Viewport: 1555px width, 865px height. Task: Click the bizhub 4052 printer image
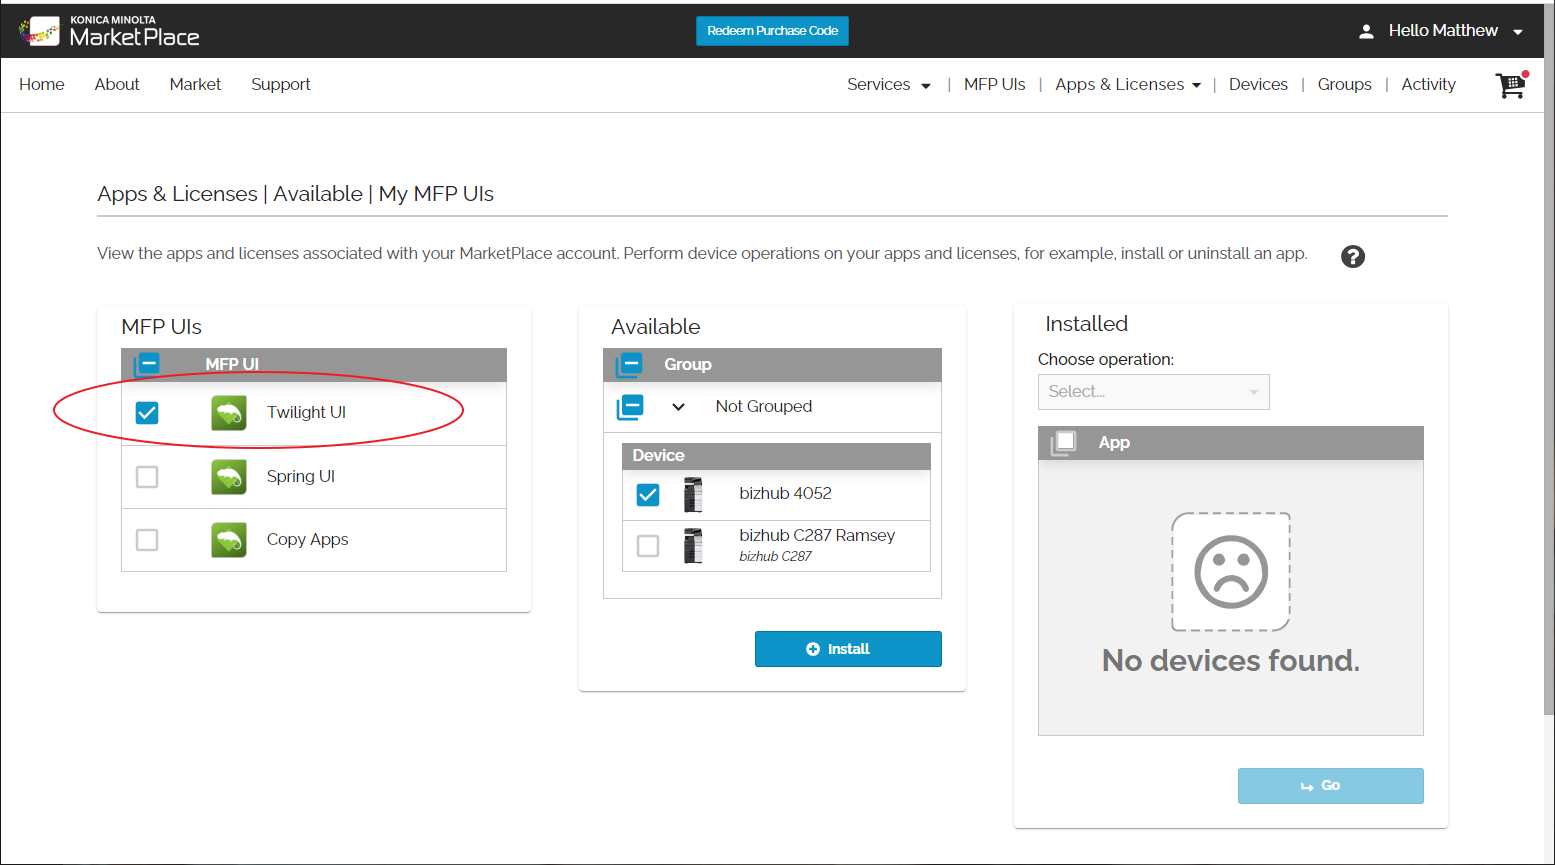[693, 494]
